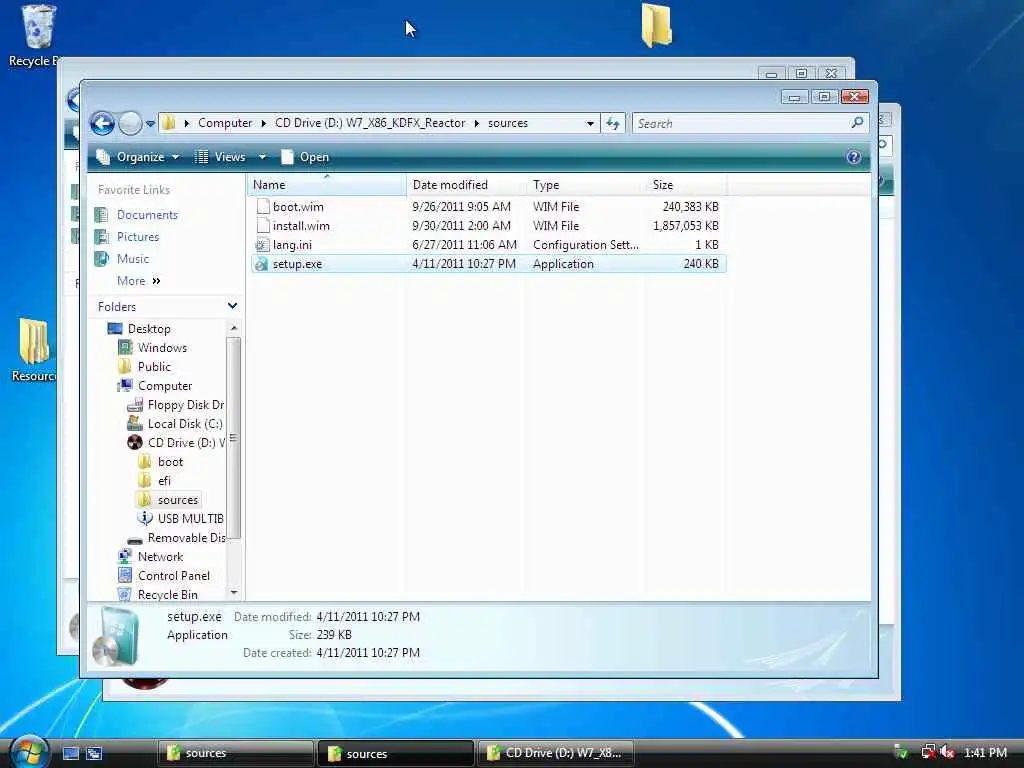Select the install.wim file icon
1024x768 pixels.
(x=263, y=225)
